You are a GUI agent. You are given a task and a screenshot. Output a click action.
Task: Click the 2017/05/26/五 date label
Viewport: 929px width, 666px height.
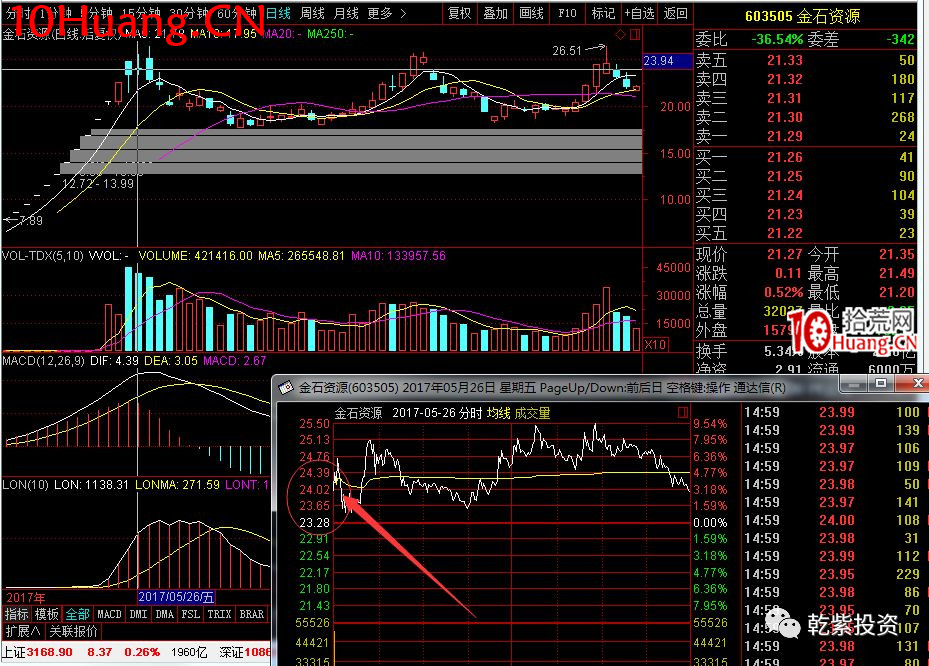tap(176, 597)
